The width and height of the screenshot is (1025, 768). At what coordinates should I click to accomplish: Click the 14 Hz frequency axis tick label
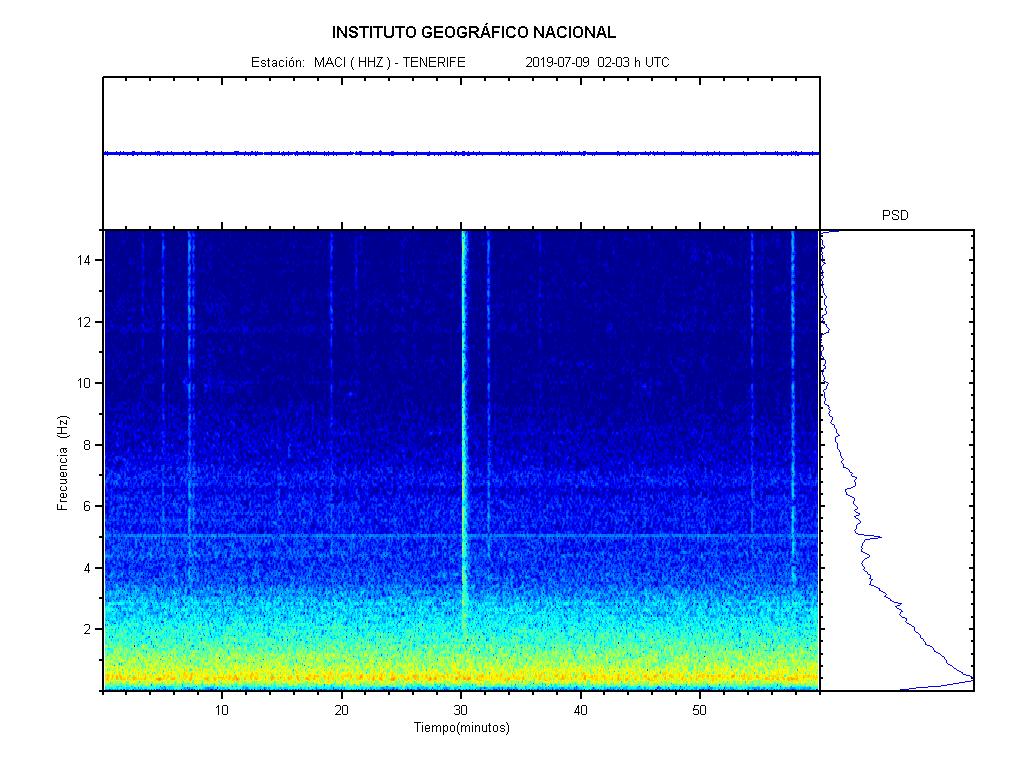(x=86, y=260)
